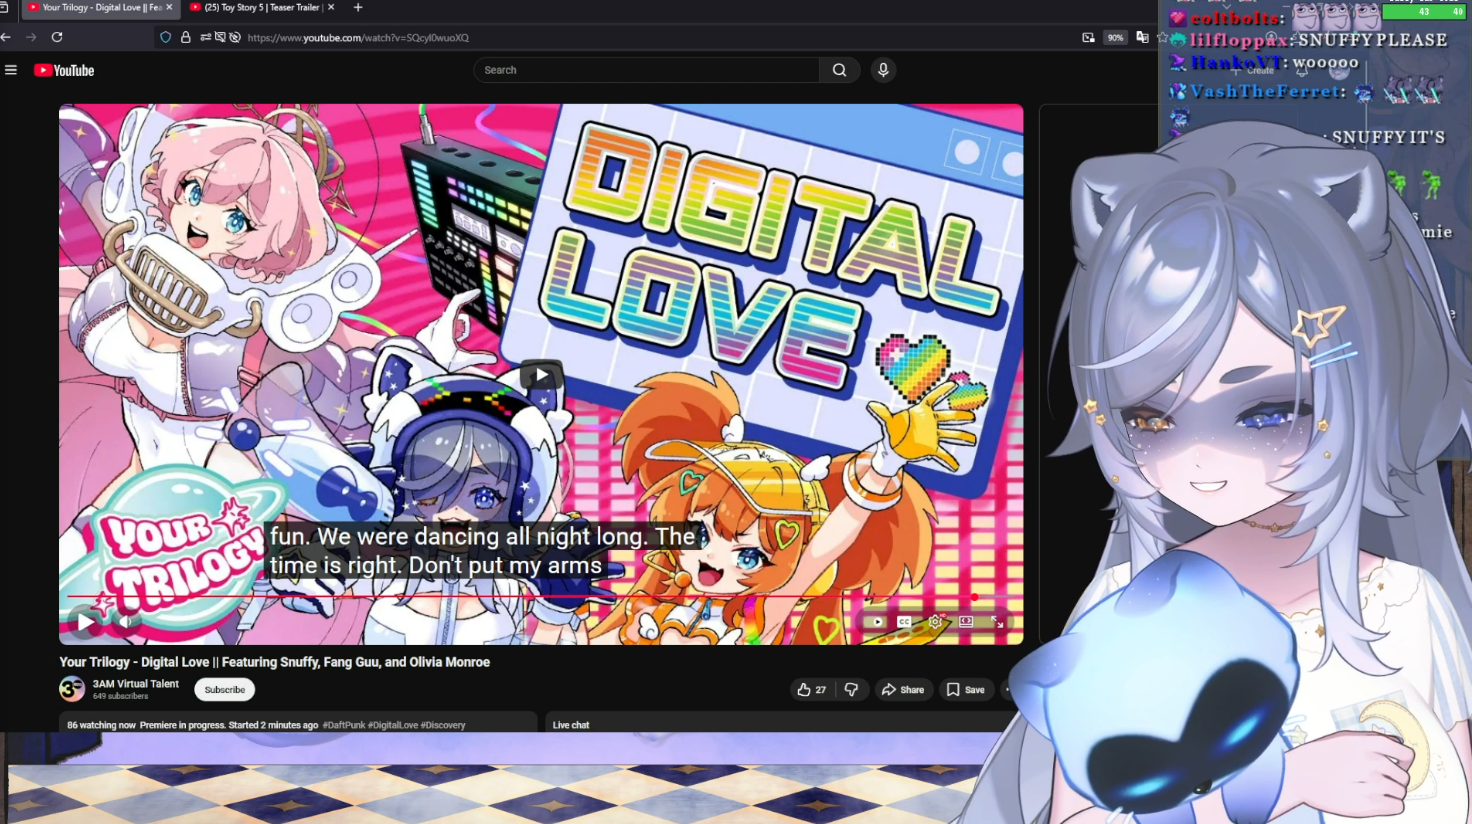Open the site permissions icon beside the padlock

(x=205, y=37)
